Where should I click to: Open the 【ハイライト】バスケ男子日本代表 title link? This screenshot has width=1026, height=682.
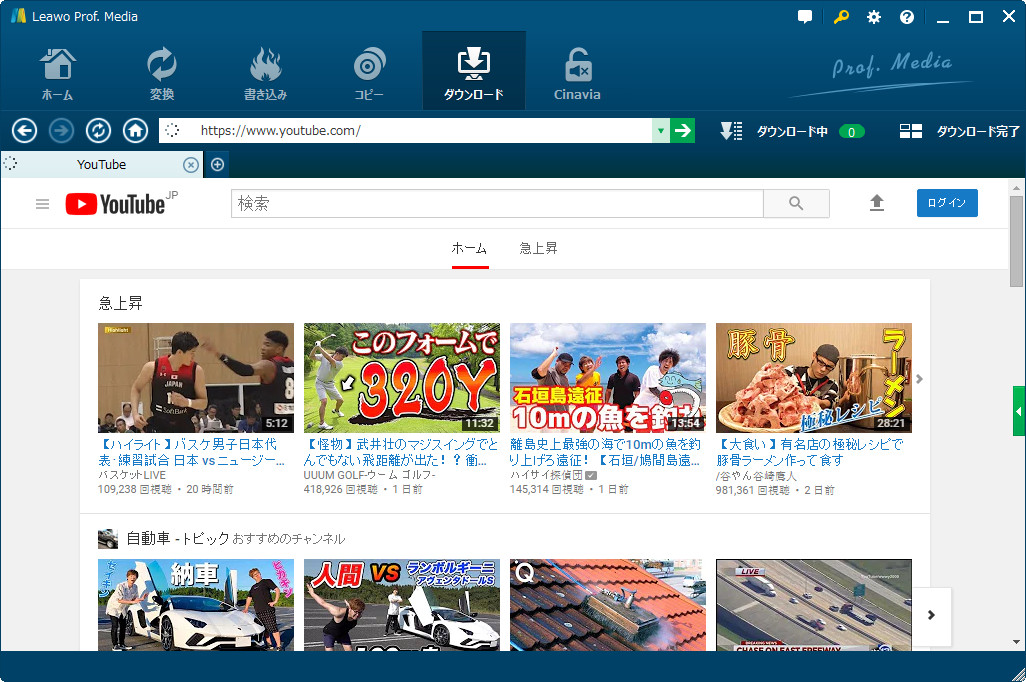(191, 452)
